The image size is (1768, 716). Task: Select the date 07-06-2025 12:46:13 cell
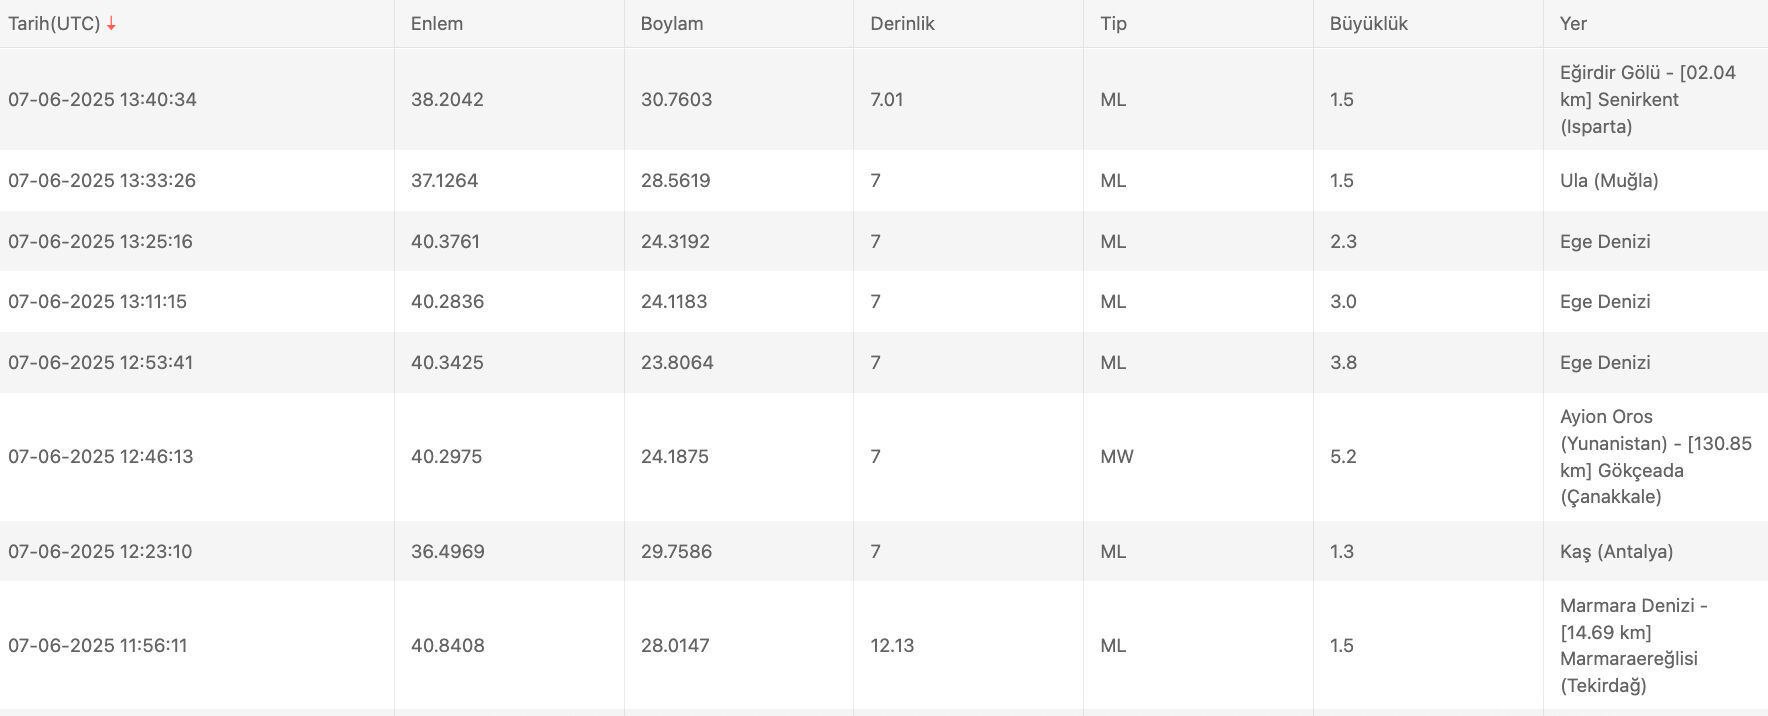(x=100, y=457)
